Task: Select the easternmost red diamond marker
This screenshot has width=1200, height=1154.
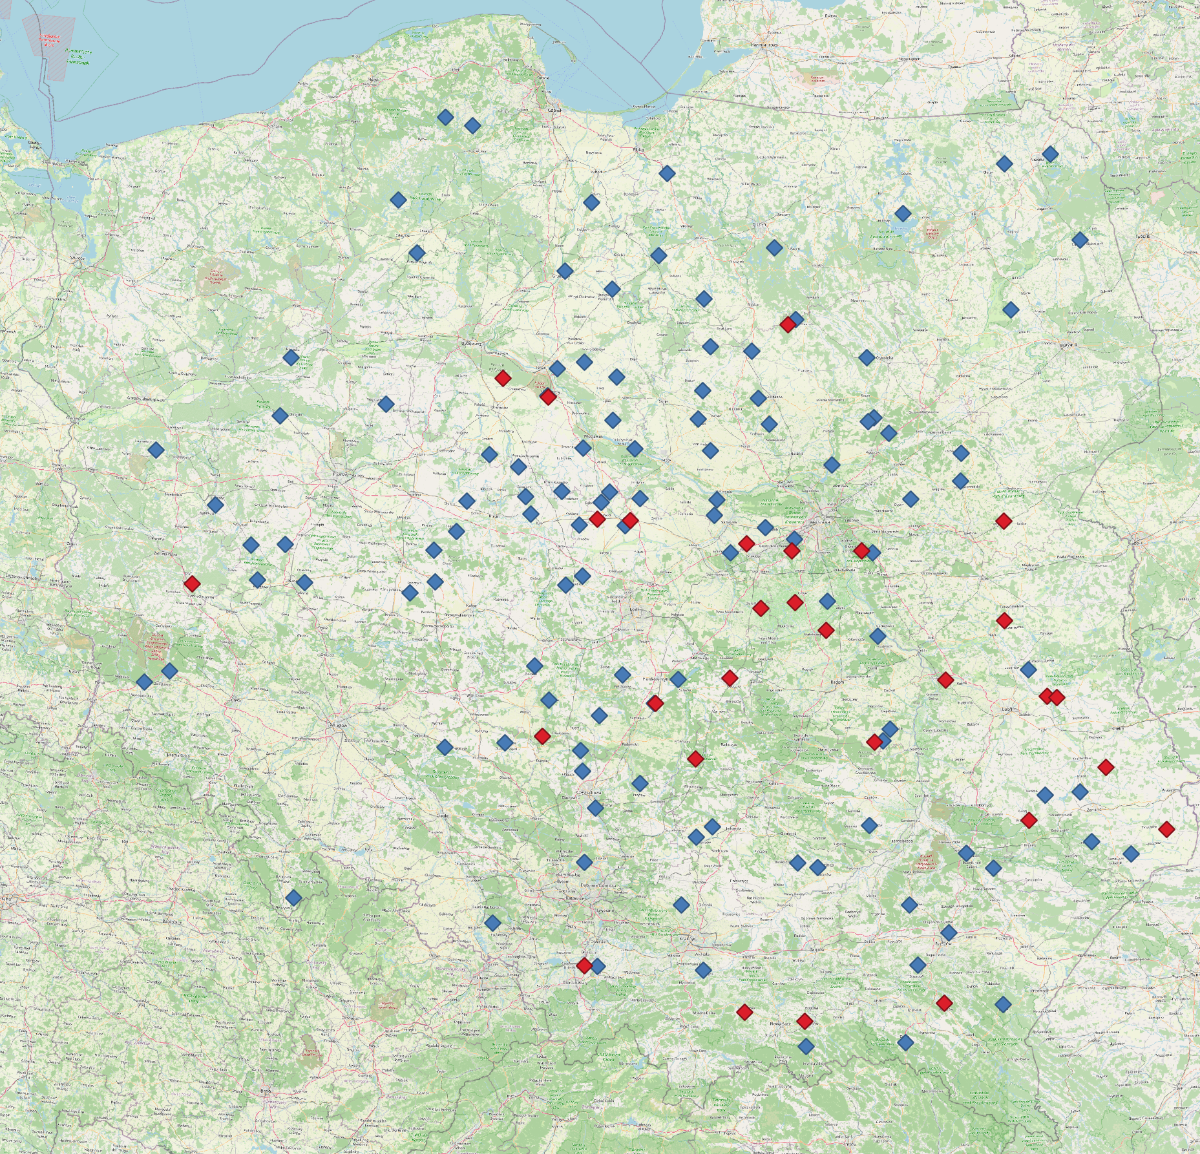Action: (x=1167, y=829)
